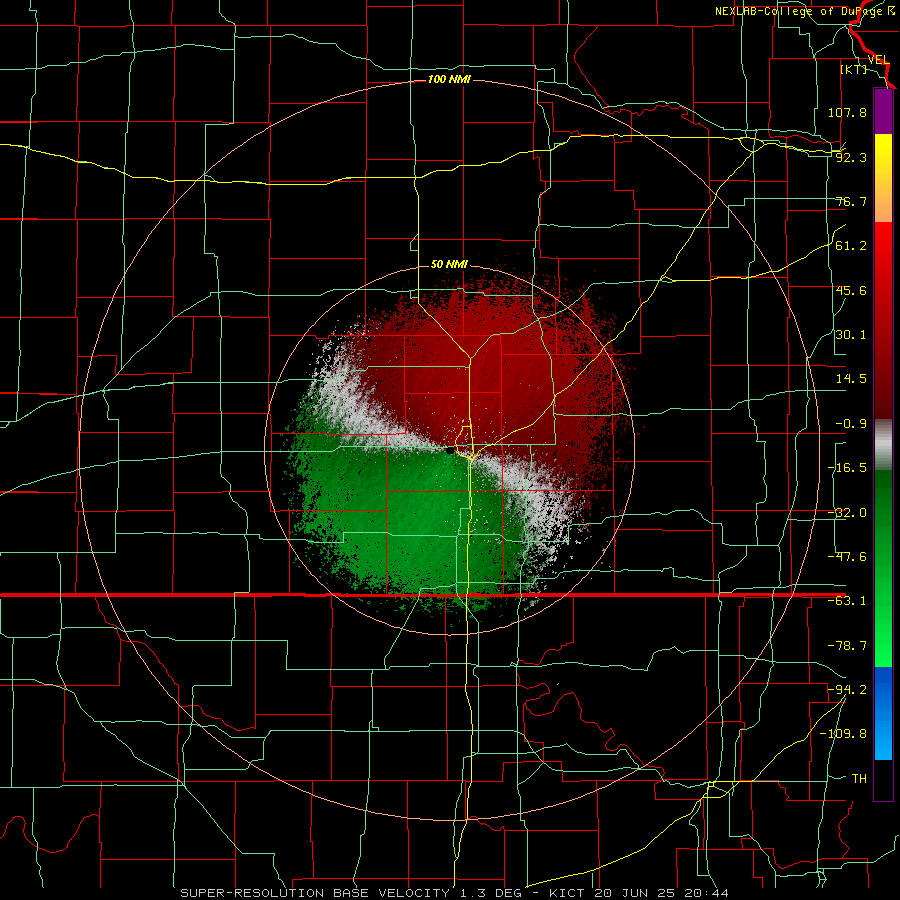Click the blue segment of velocity color bar
Image resolution: width=900 pixels, height=900 pixels.
tap(883, 713)
